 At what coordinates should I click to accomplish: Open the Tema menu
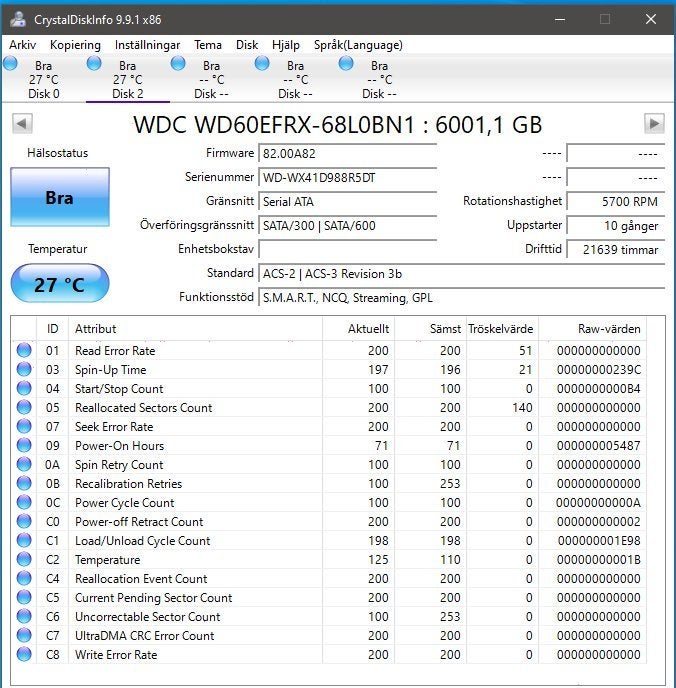click(208, 45)
